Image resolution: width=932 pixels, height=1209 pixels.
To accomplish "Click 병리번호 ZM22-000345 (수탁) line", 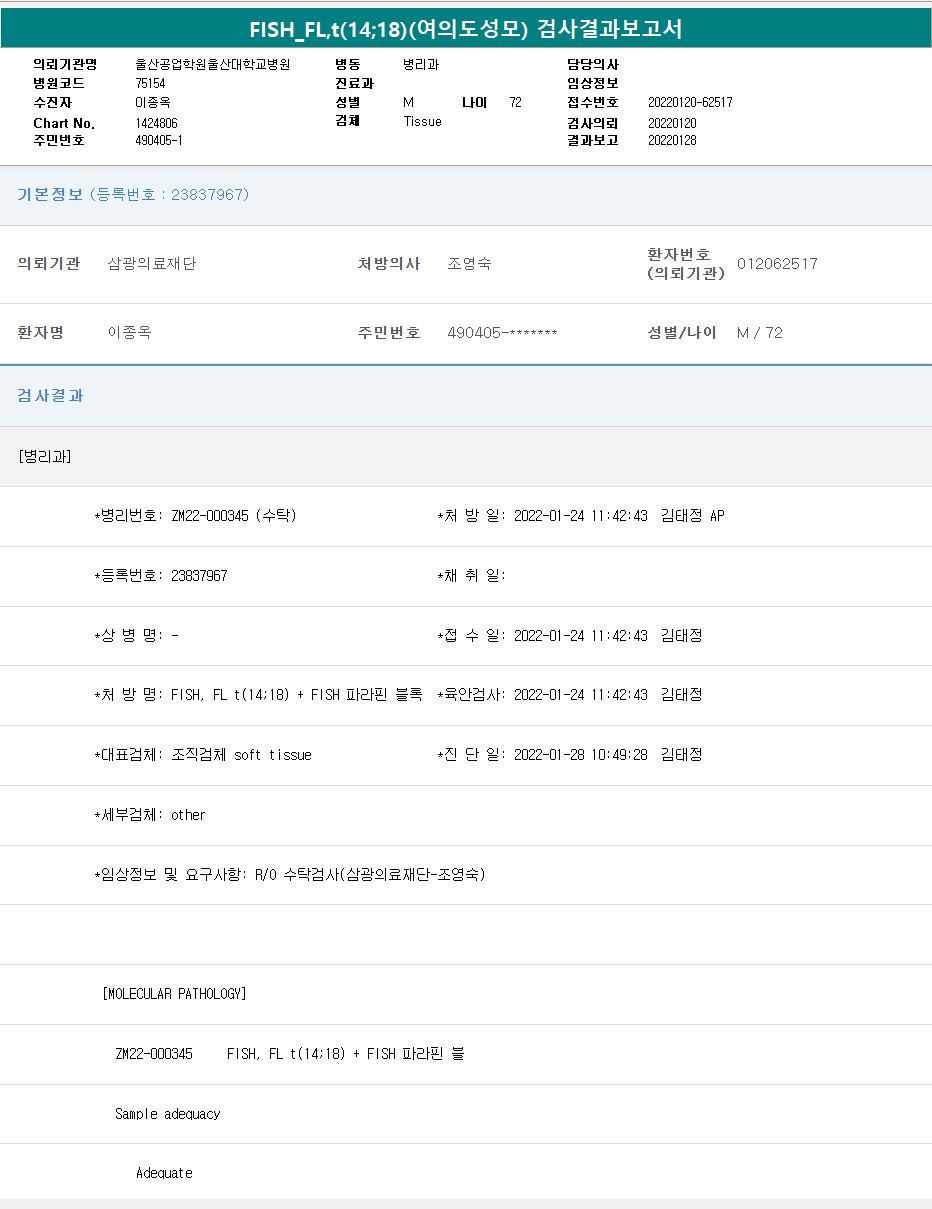I will click(196, 516).
